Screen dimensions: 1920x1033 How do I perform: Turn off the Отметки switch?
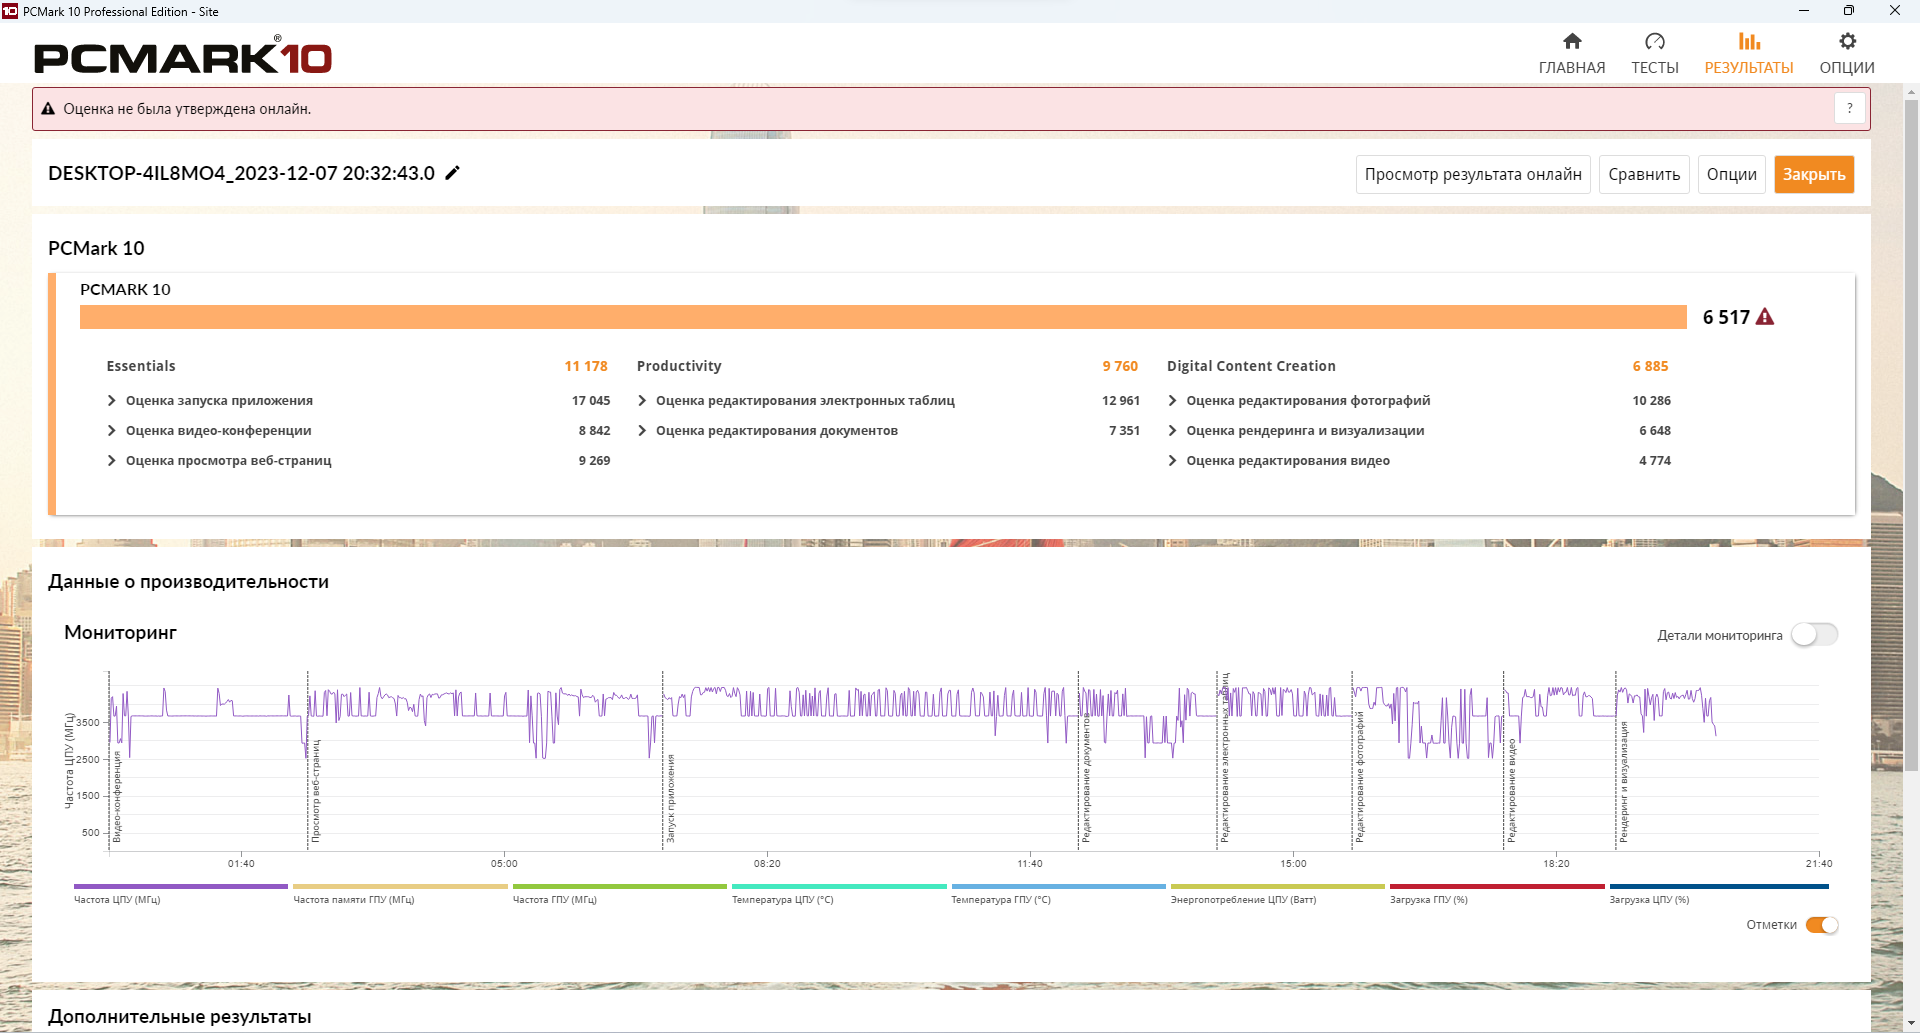(1822, 925)
